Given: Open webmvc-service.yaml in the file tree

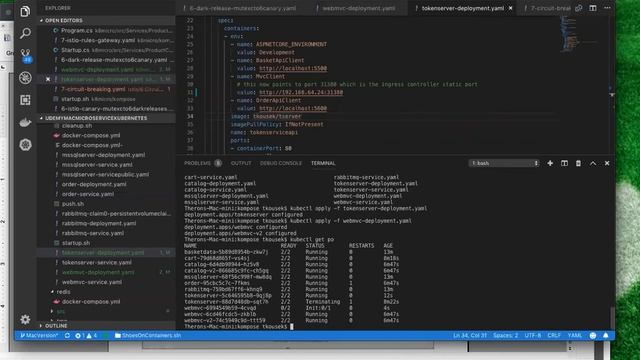Looking at the screenshot, I should pyautogui.click(x=92, y=282).
